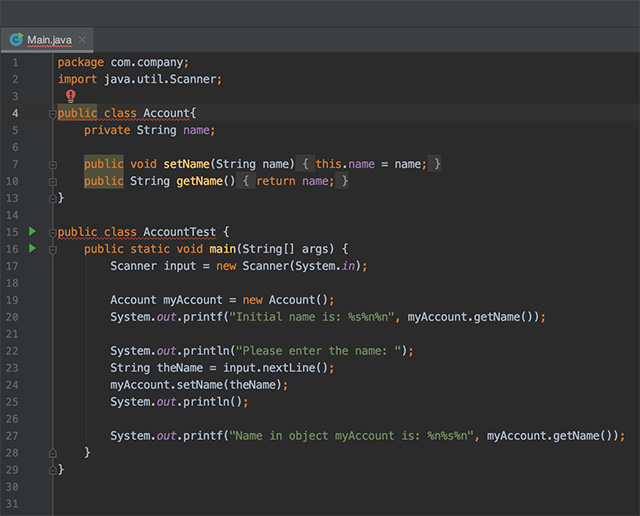The height and width of the screenshot is (516, 640).
Task: Run AccountTest class via gutter arrow
Action: (32, 231)
